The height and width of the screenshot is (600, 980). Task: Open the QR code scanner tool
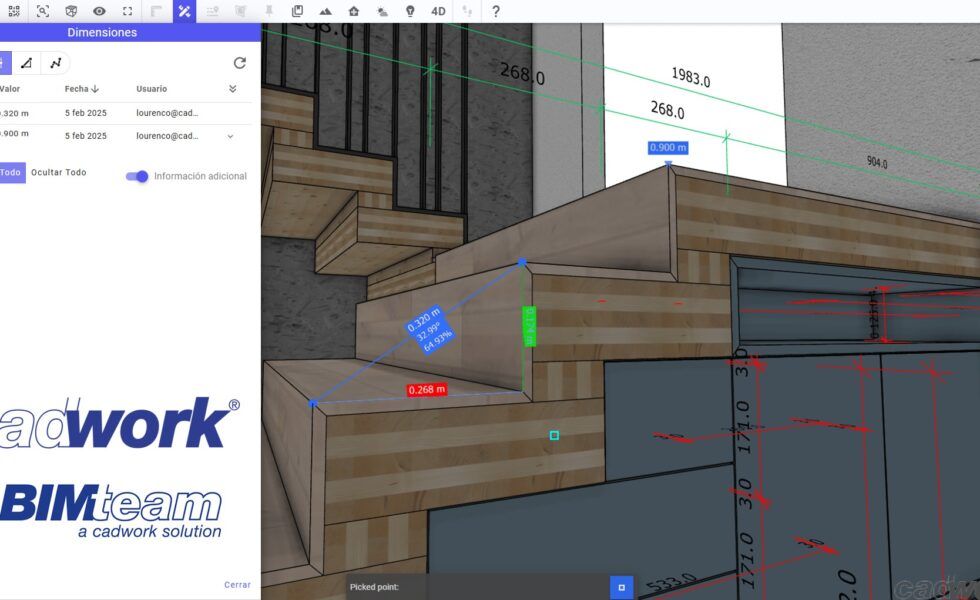tap(14, 11)
